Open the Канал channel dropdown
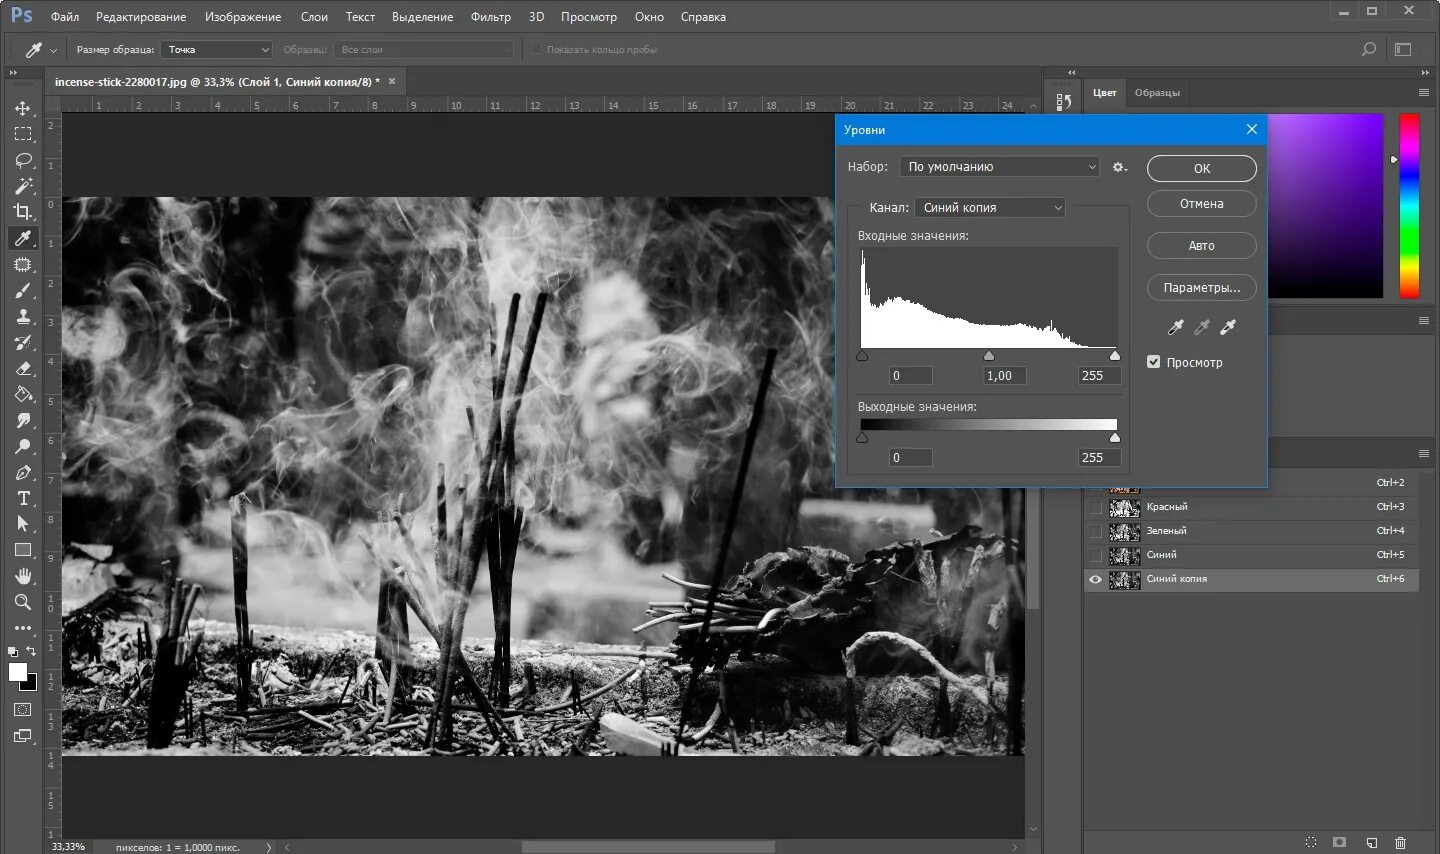Image resolution: width=1440 pixels, height=854 pixels. pos(989,208)
